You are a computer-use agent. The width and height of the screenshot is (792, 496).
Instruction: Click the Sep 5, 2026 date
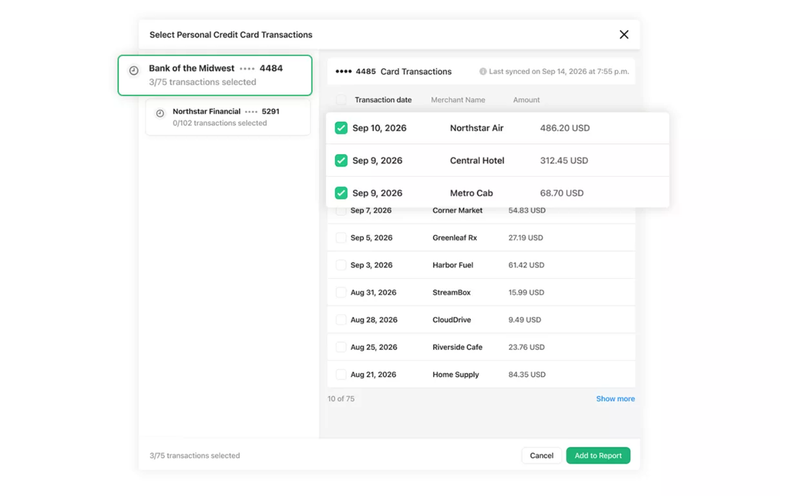point(371,238)
